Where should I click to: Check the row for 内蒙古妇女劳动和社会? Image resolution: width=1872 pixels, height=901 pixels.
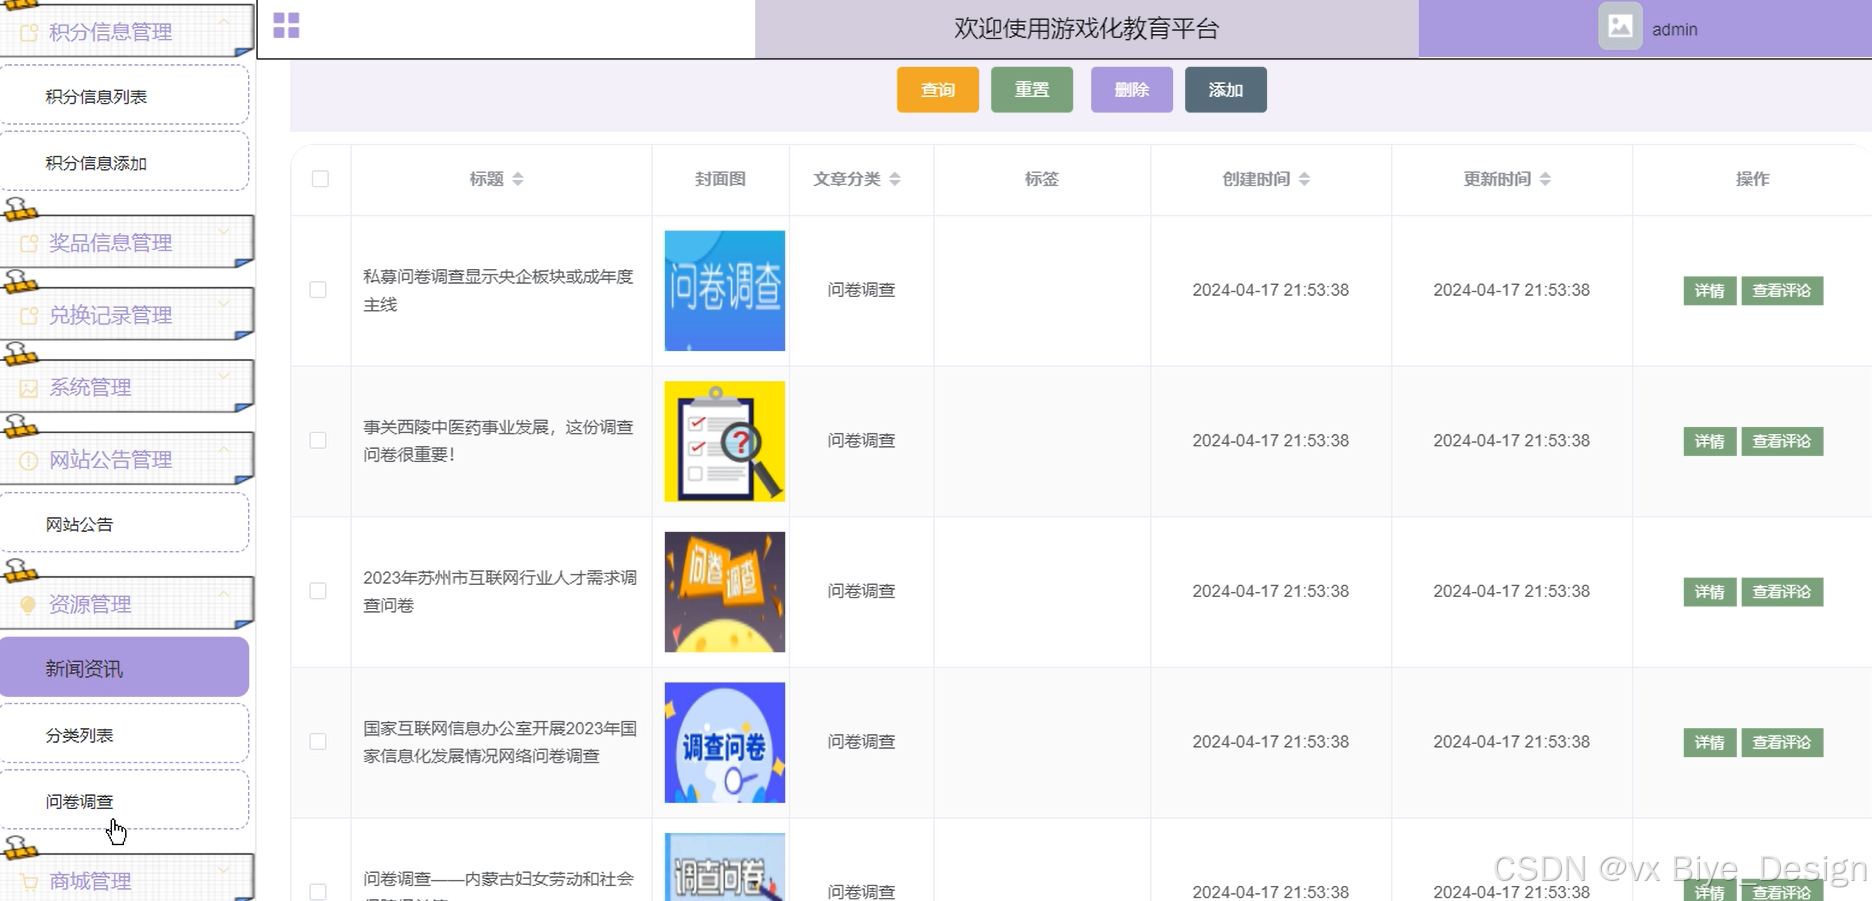[x=318, y=891]
